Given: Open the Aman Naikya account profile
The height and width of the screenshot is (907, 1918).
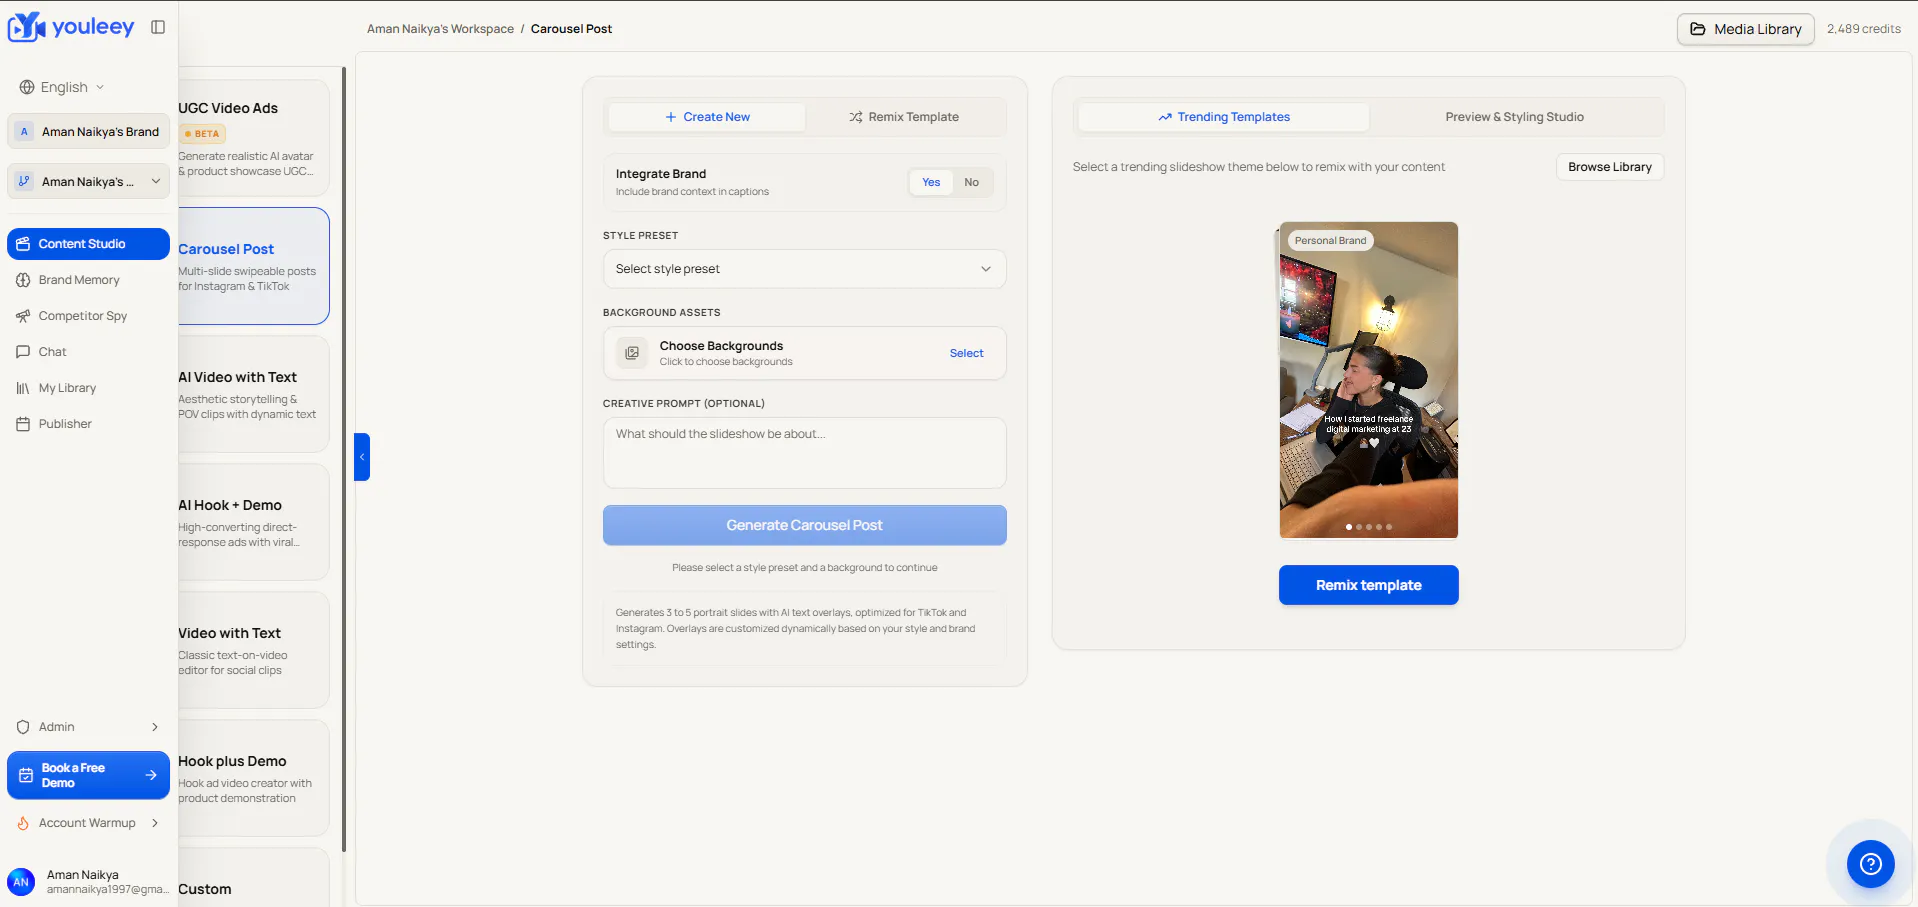Looking at the screenshot, I should [x=89, y=882].
